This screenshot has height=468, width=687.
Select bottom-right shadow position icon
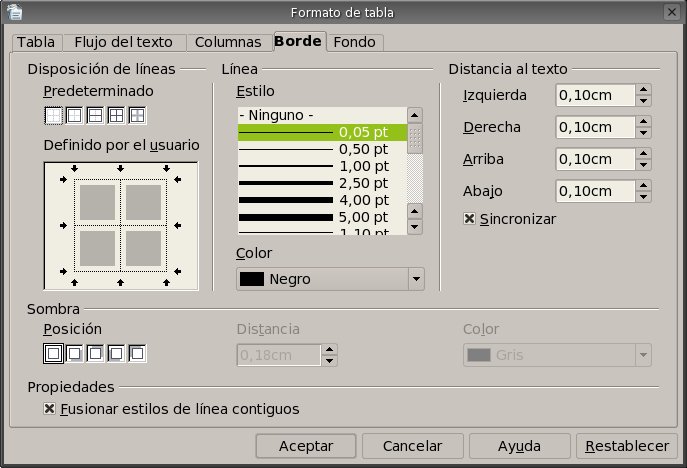click(75, 353)
